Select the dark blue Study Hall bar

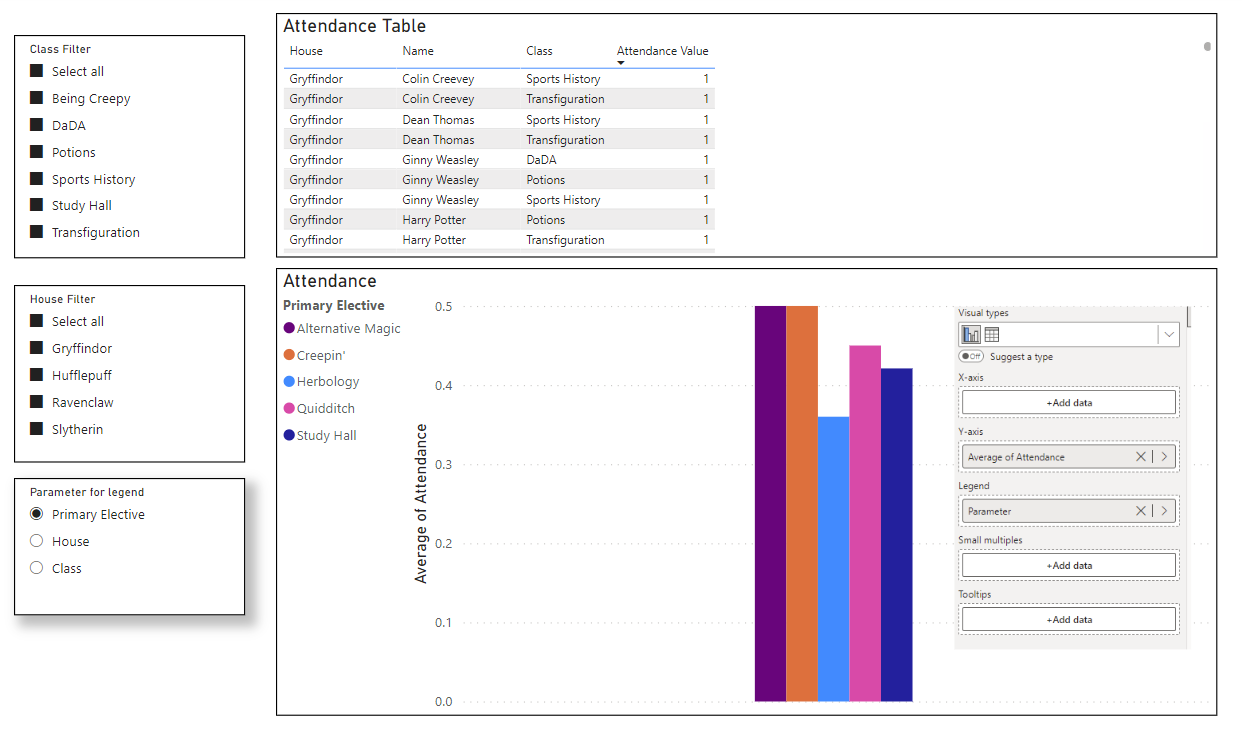[x=897, y=535]
